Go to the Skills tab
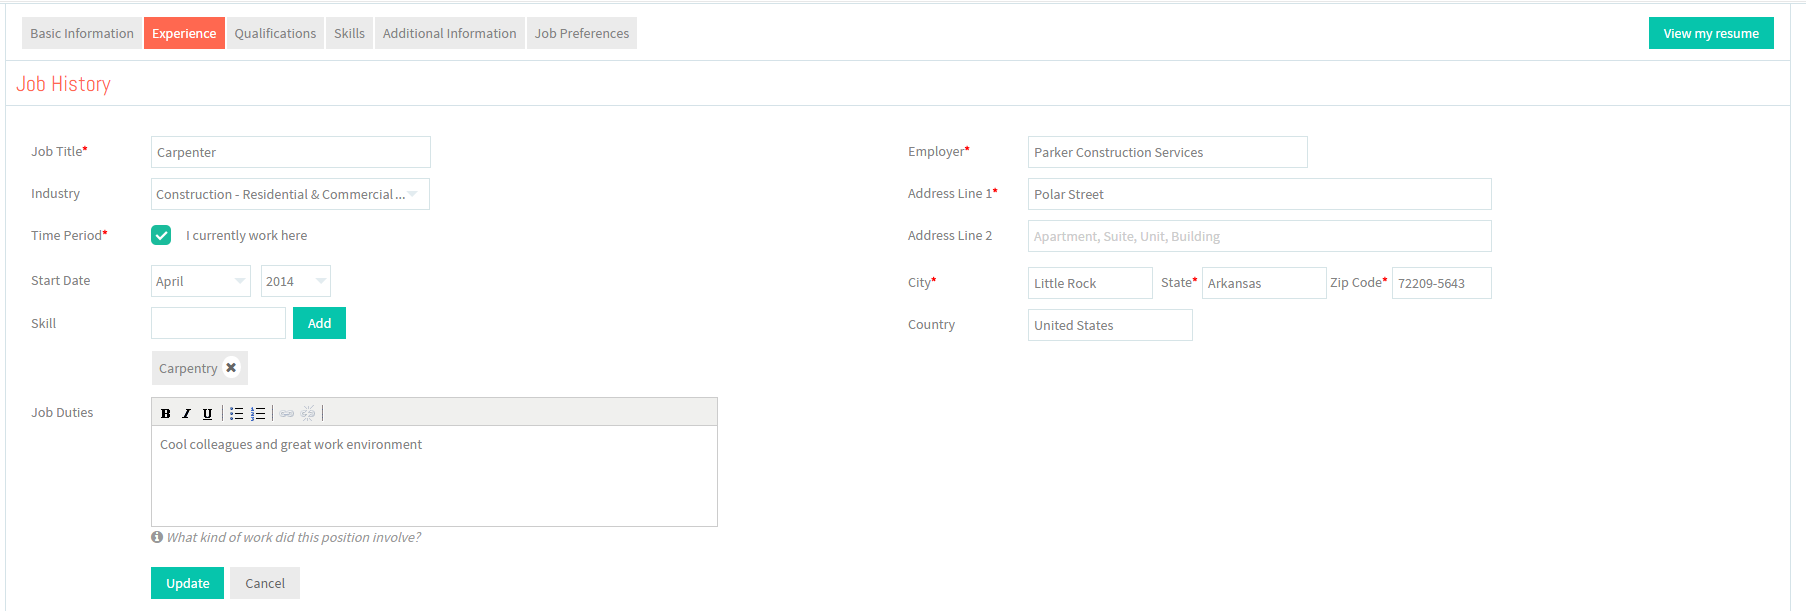This screenshot has height=611, width=1806. click(349, 33)
